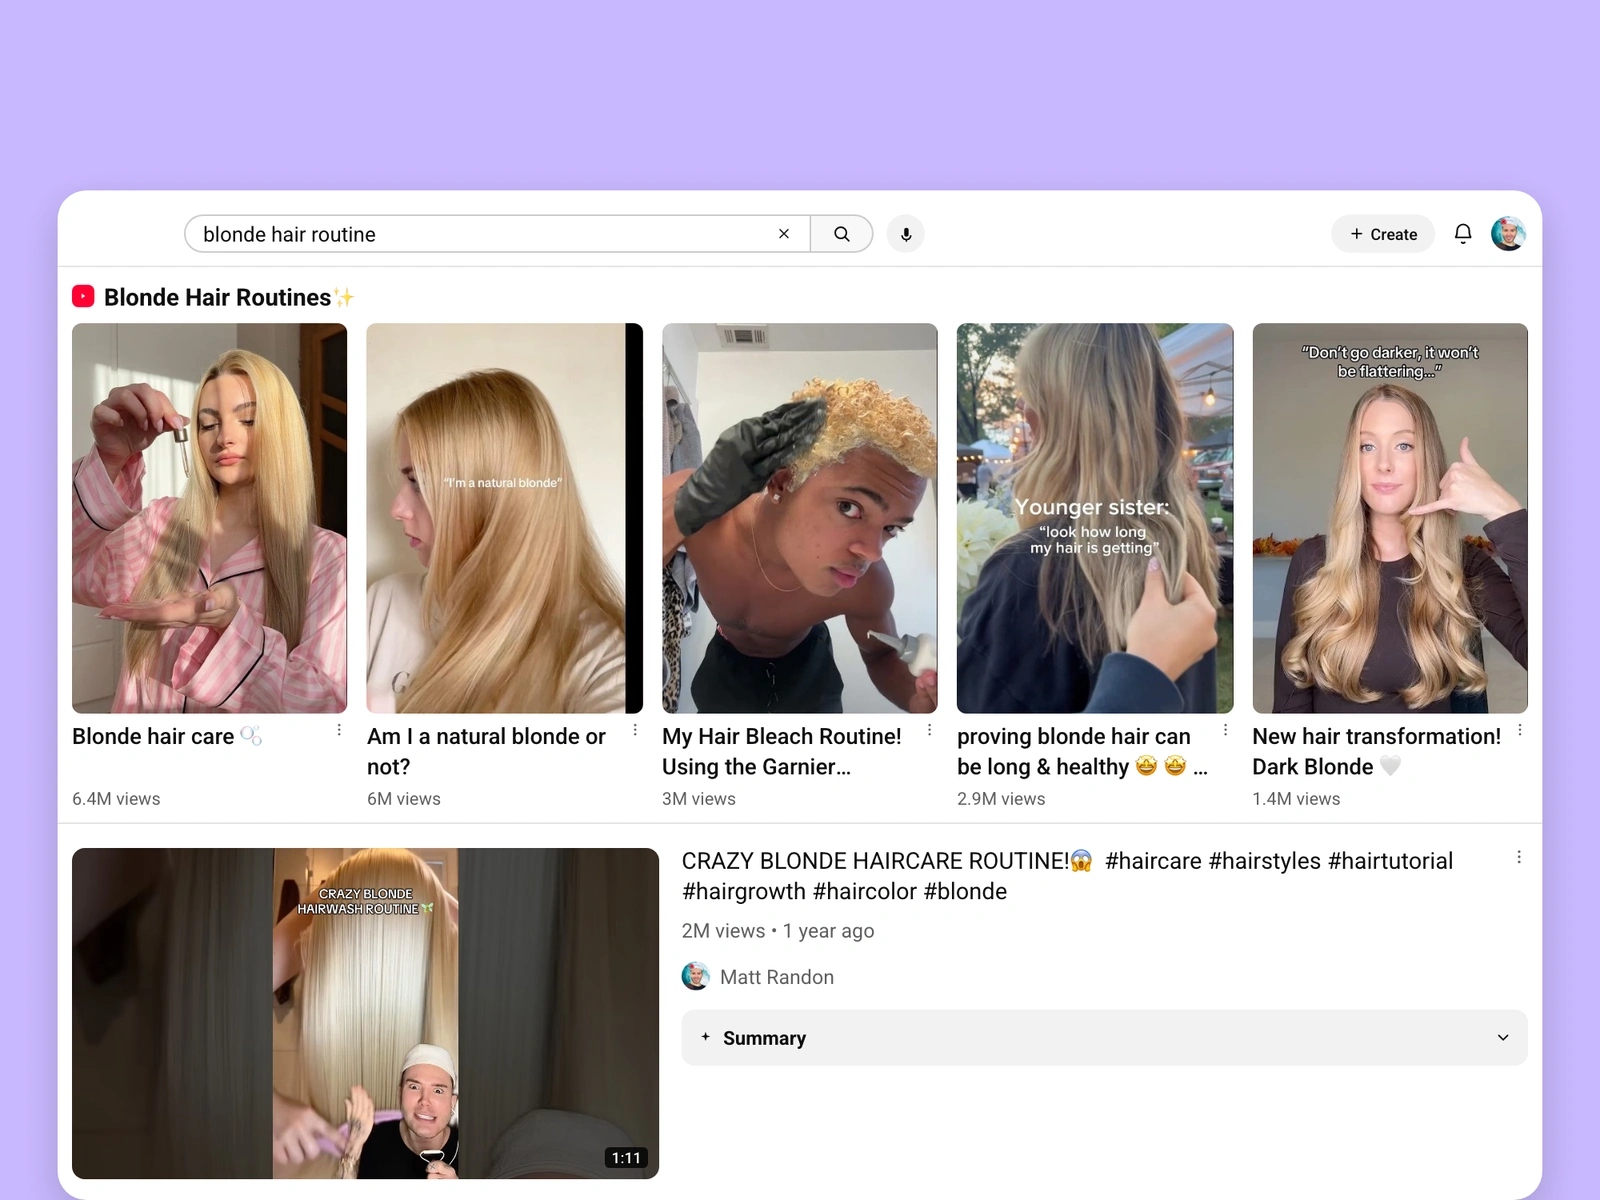Open the account profile avatar
Screen dimensions: 1600x1200
[1508, 234]
